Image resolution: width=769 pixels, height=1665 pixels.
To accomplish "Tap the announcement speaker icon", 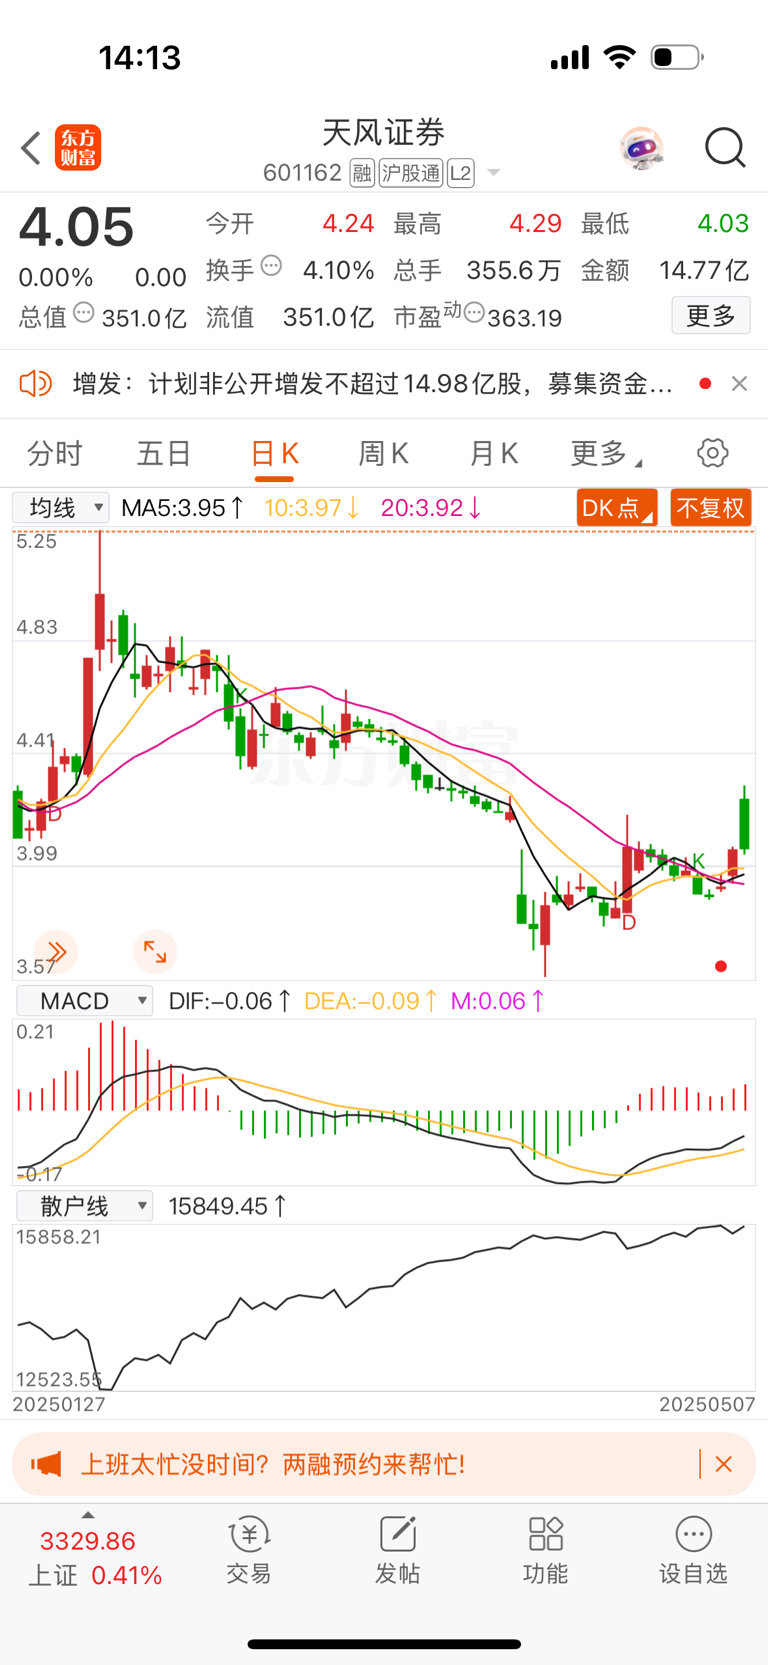I will [36, 383].
